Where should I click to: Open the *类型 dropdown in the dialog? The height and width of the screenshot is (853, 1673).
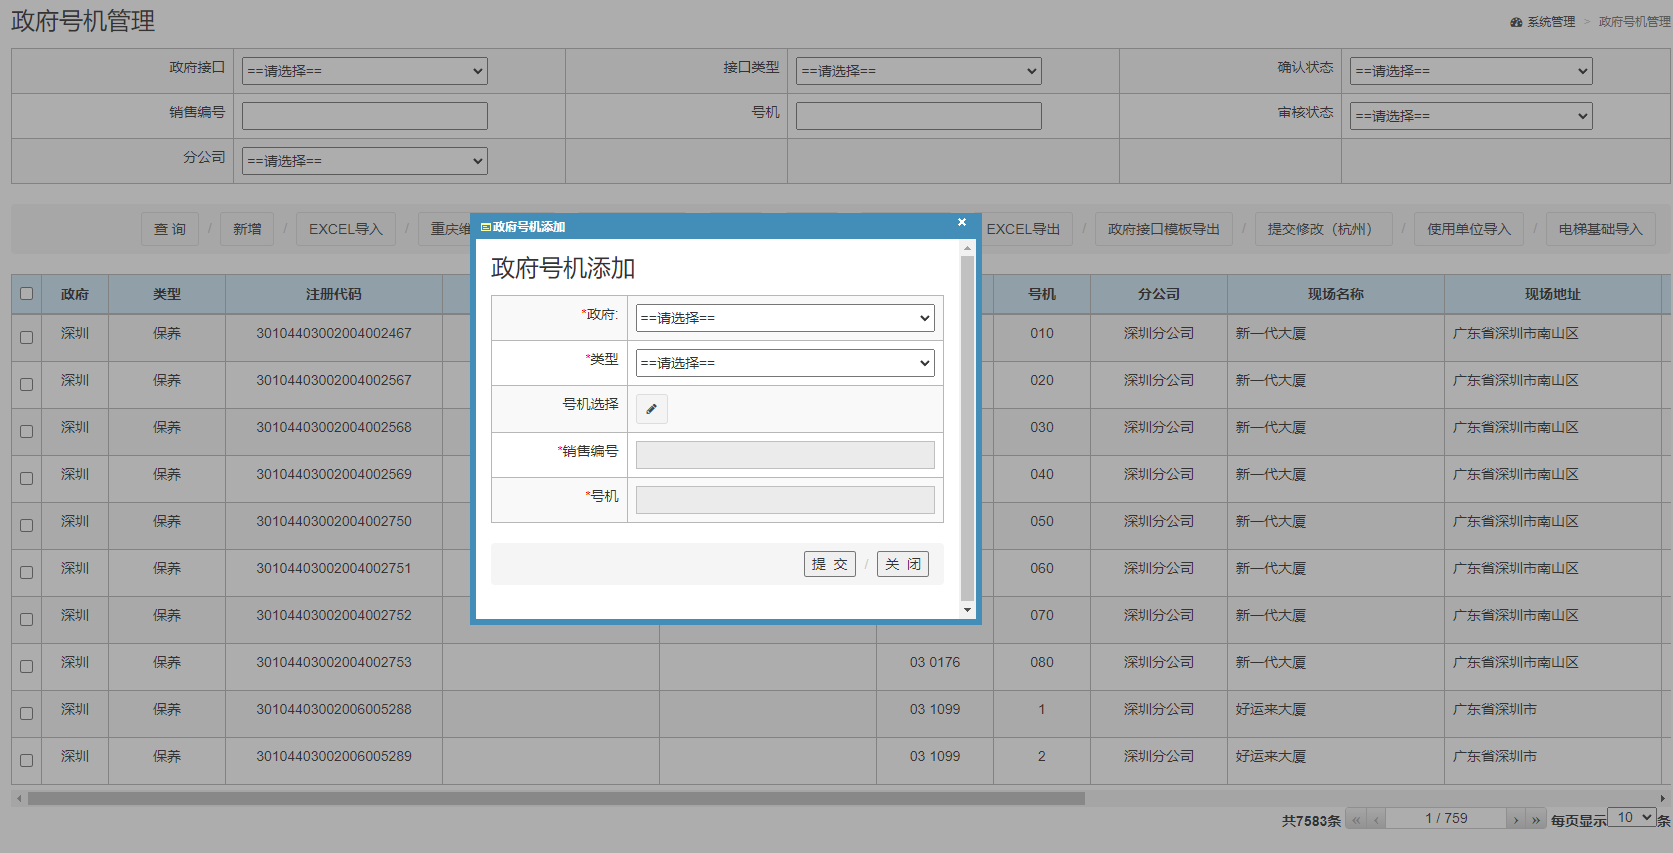[785, 363]
